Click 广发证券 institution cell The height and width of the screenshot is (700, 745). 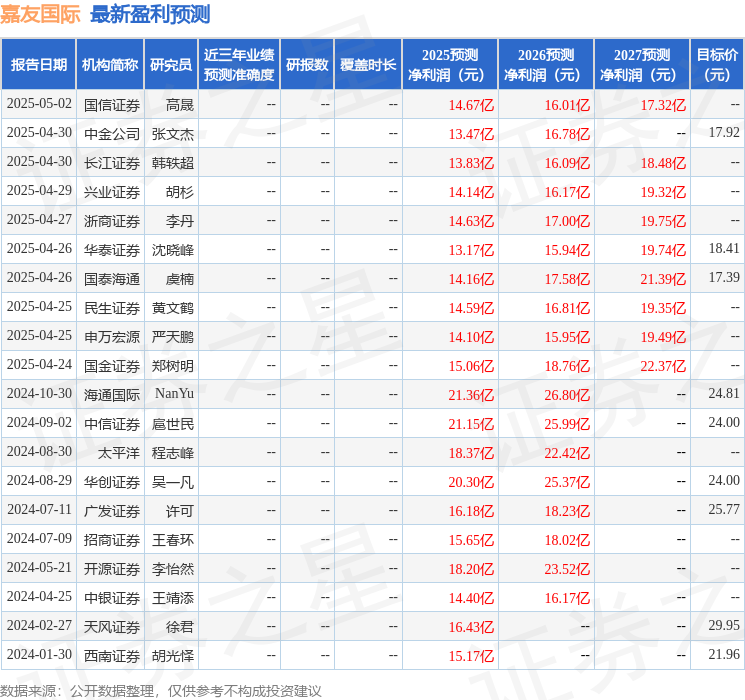[112, 510]
